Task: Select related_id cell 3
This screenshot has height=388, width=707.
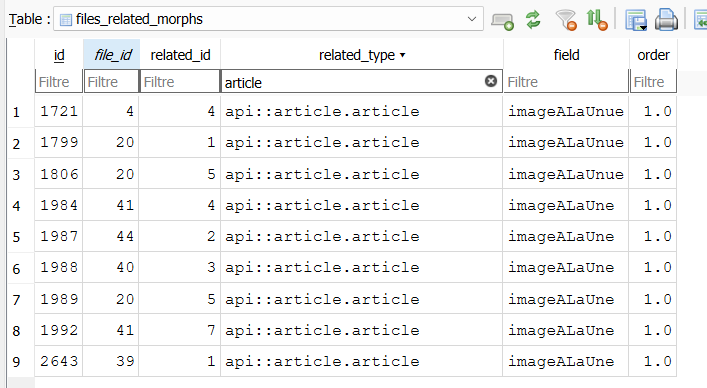Action: pyautogui.click(x=179, y=268)
